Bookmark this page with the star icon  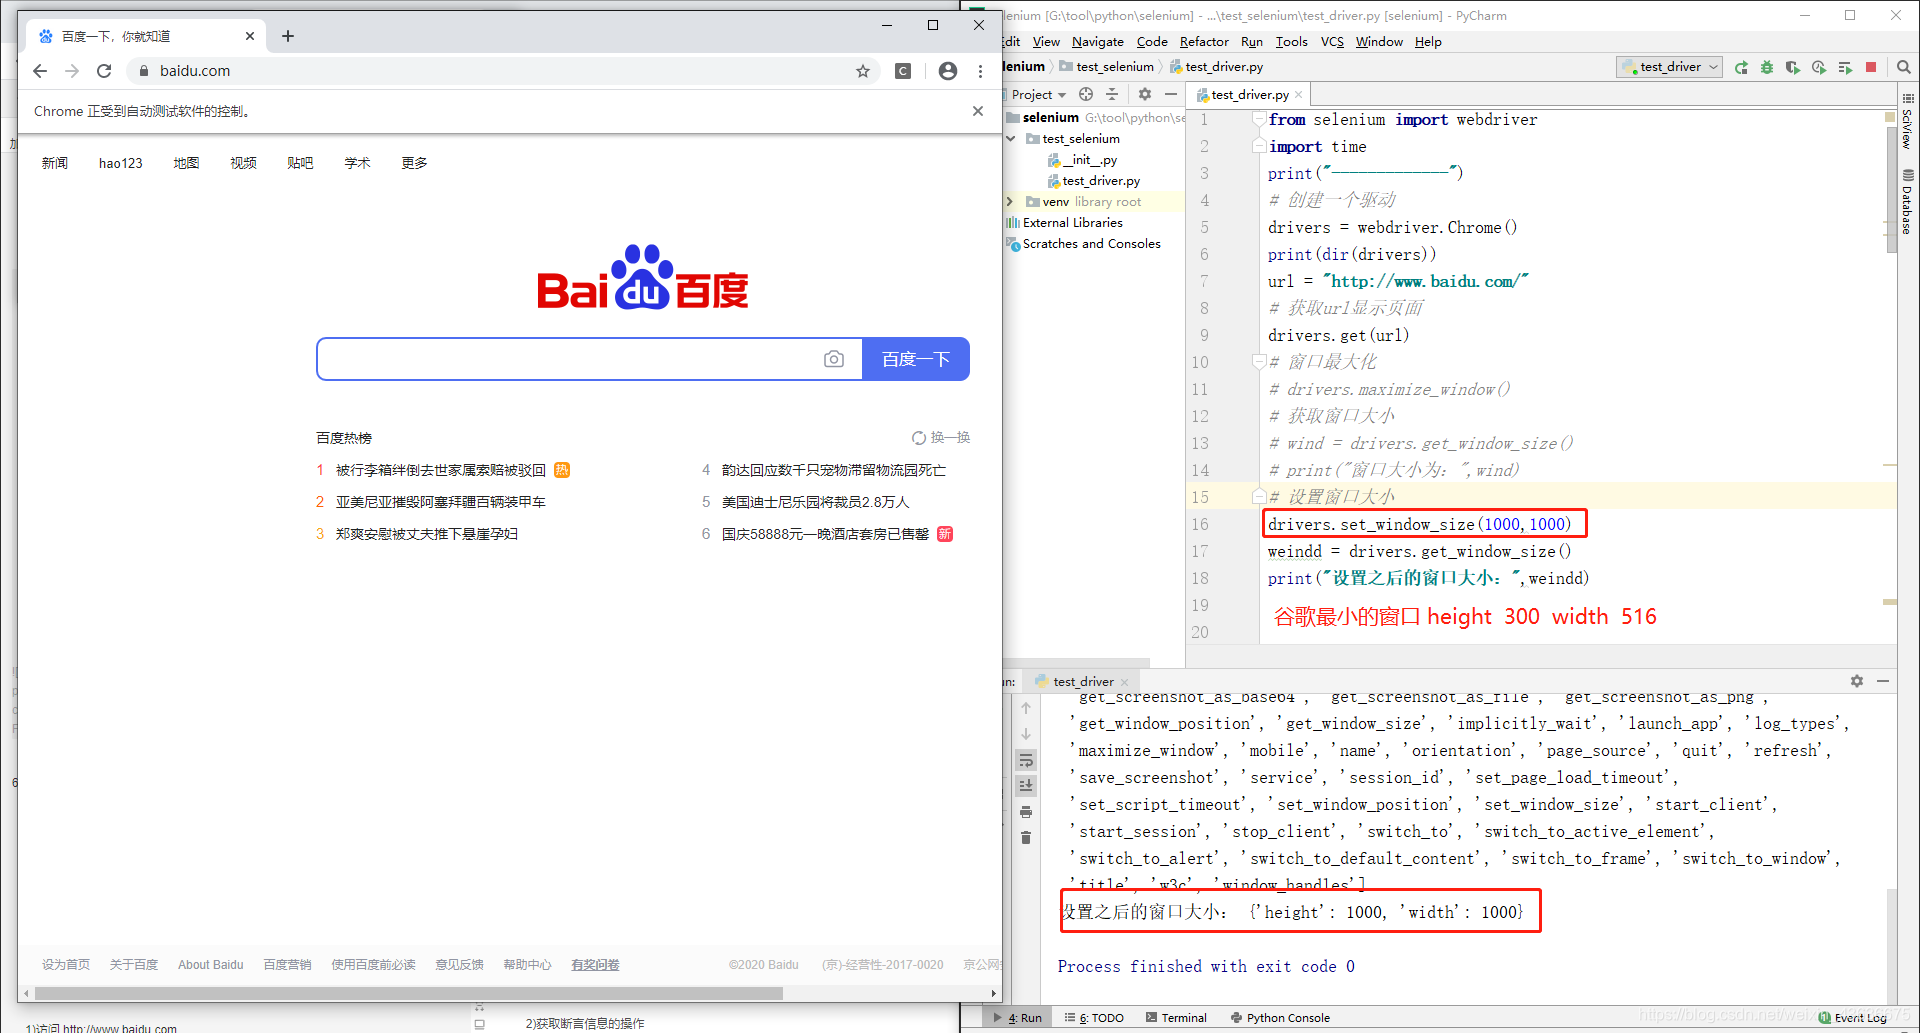863,71
